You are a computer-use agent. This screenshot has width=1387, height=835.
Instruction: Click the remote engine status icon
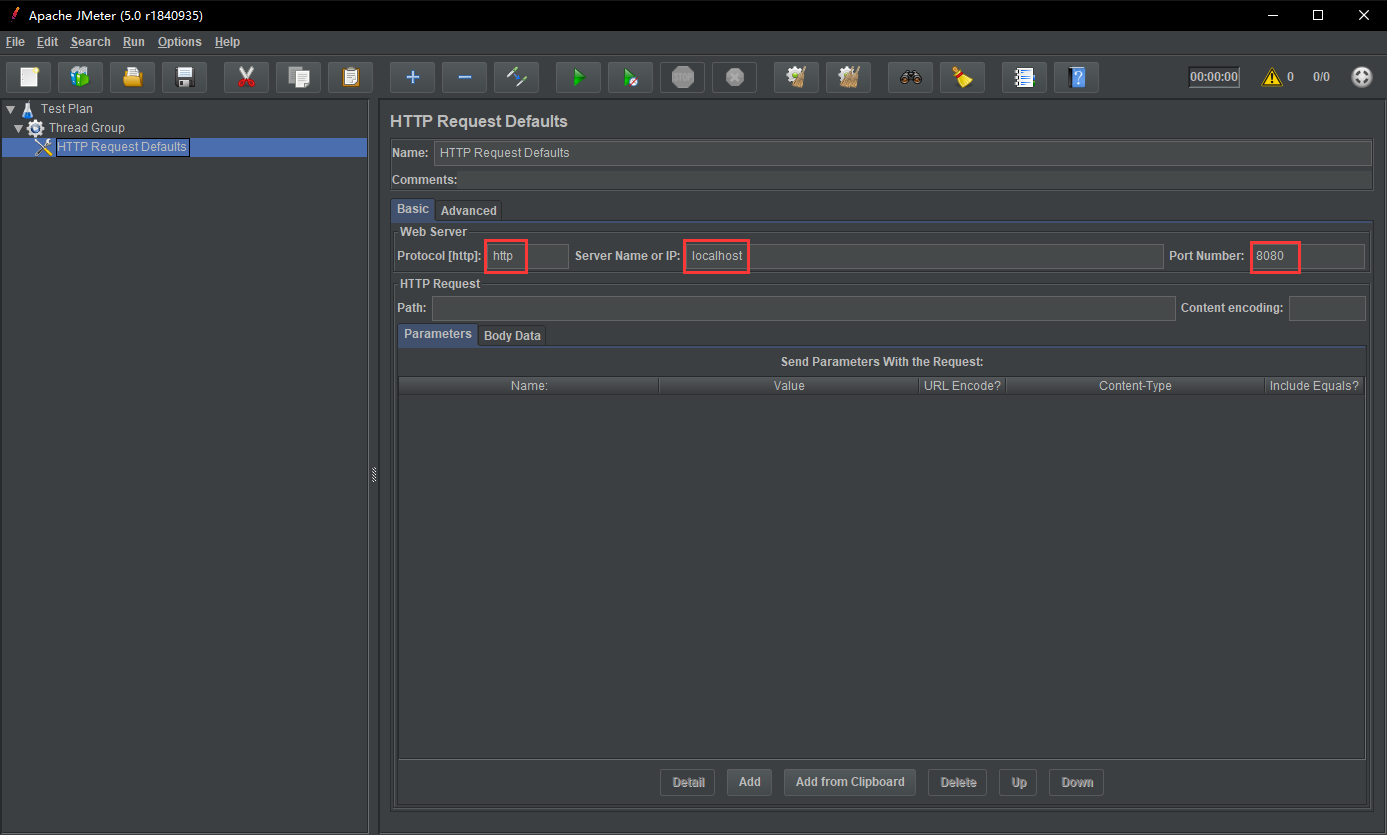[x=1362, y=77]
